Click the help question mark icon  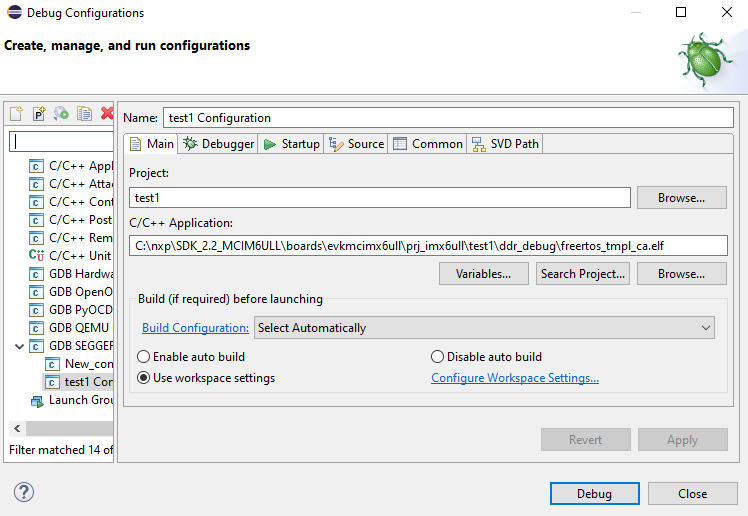tap(24, 492)
